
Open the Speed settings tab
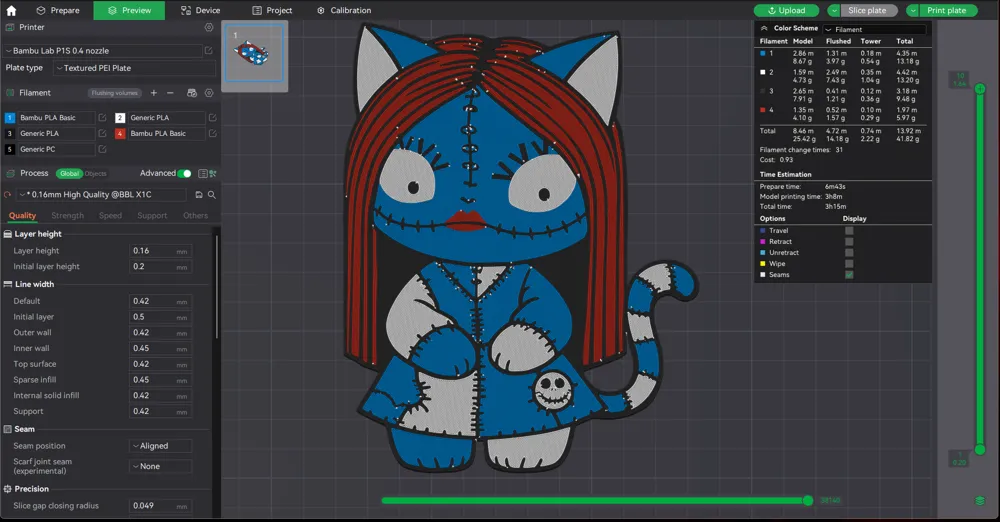110,216
